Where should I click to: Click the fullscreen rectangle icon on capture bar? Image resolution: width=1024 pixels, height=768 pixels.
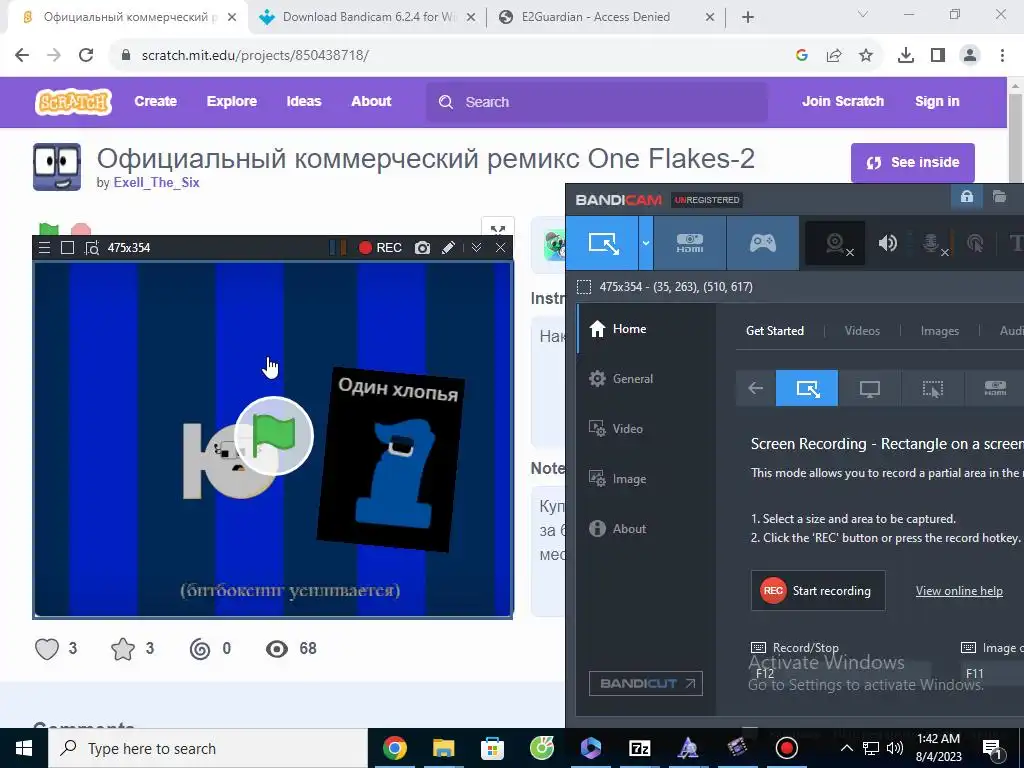[x=67, y=248]
